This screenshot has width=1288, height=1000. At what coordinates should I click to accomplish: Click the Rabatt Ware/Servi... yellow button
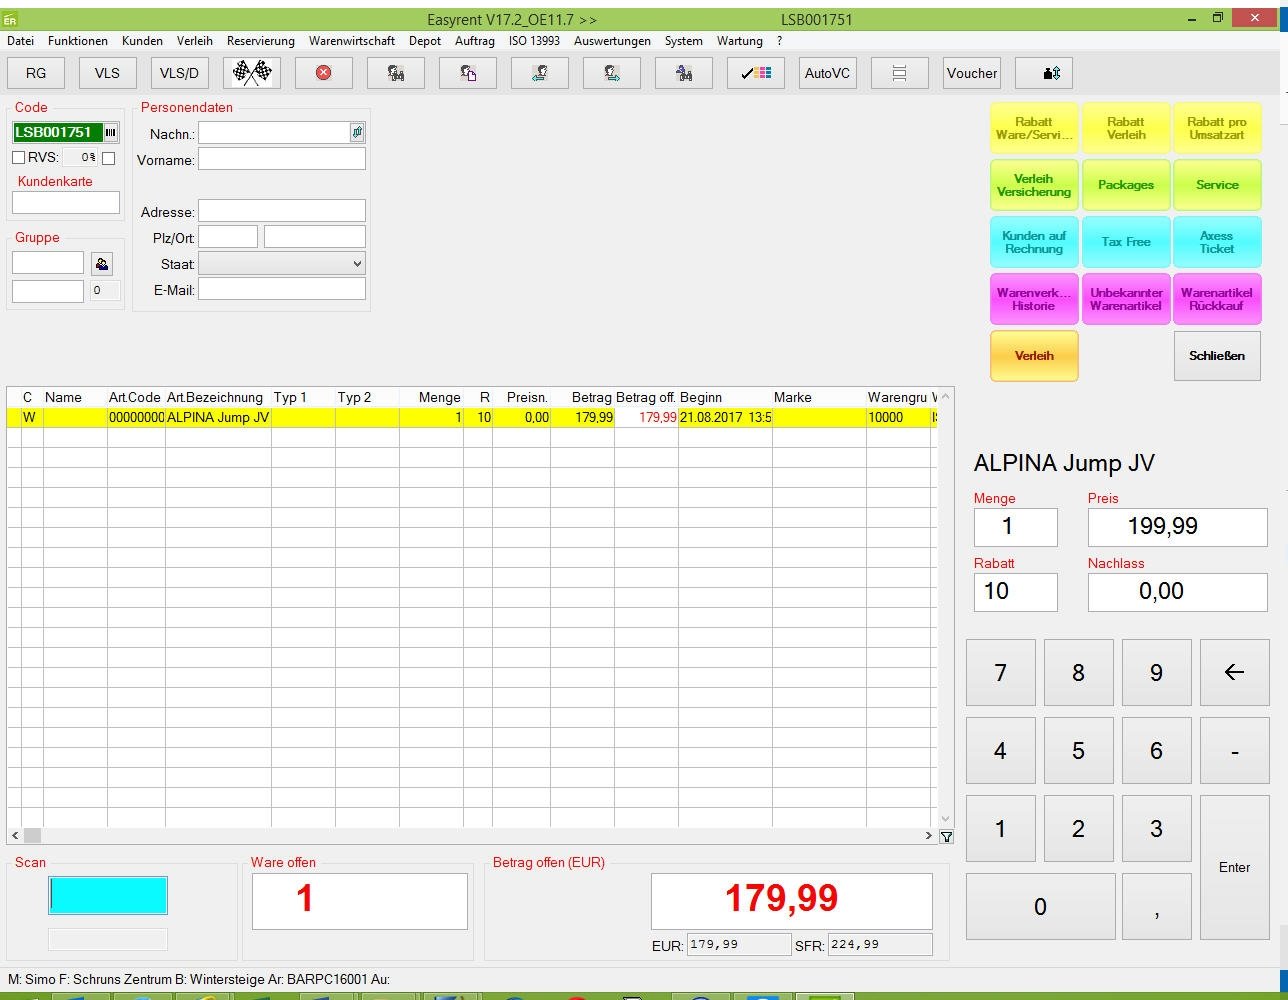pyautogui.click(x=1034, y=128)
